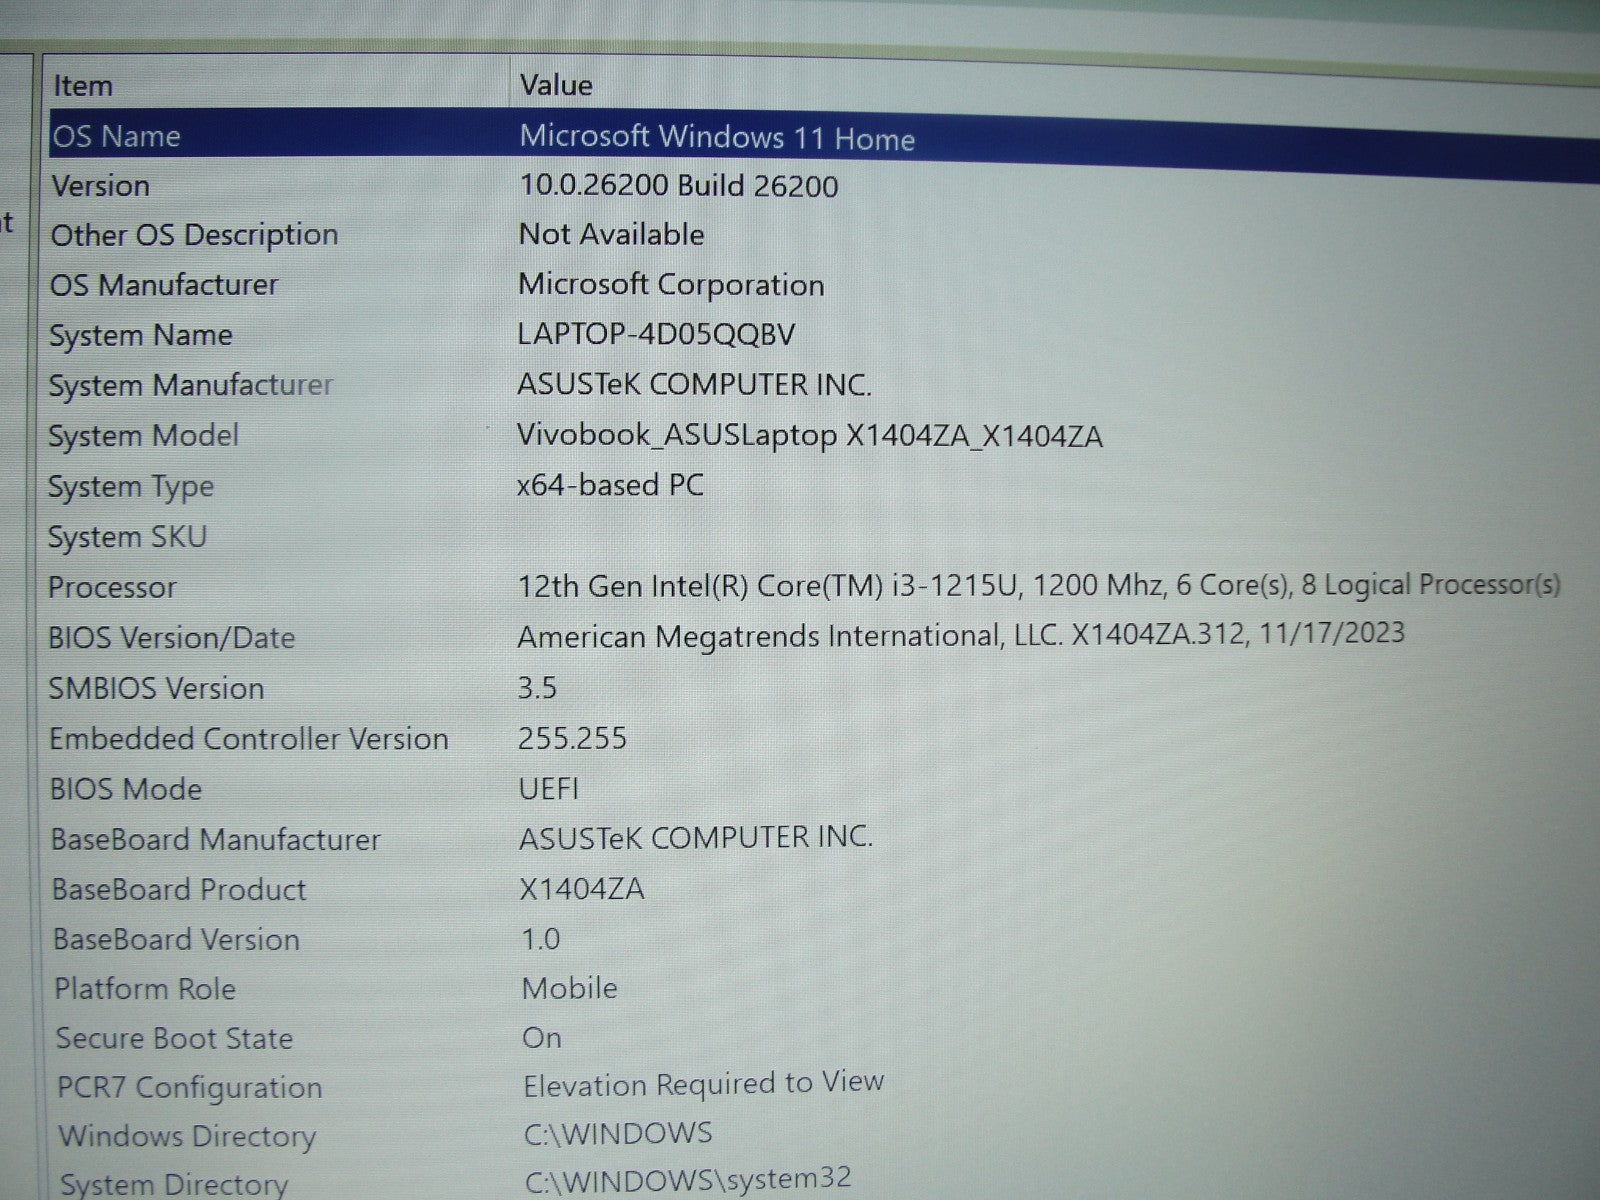
Task: Select the BIOS Mode row
Action: [x=126, y=789]
